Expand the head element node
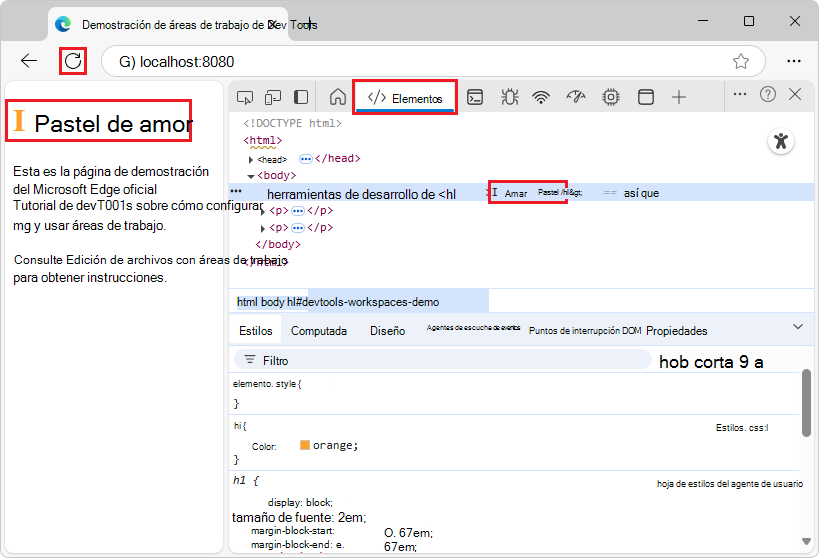 (x=251, y=159)
